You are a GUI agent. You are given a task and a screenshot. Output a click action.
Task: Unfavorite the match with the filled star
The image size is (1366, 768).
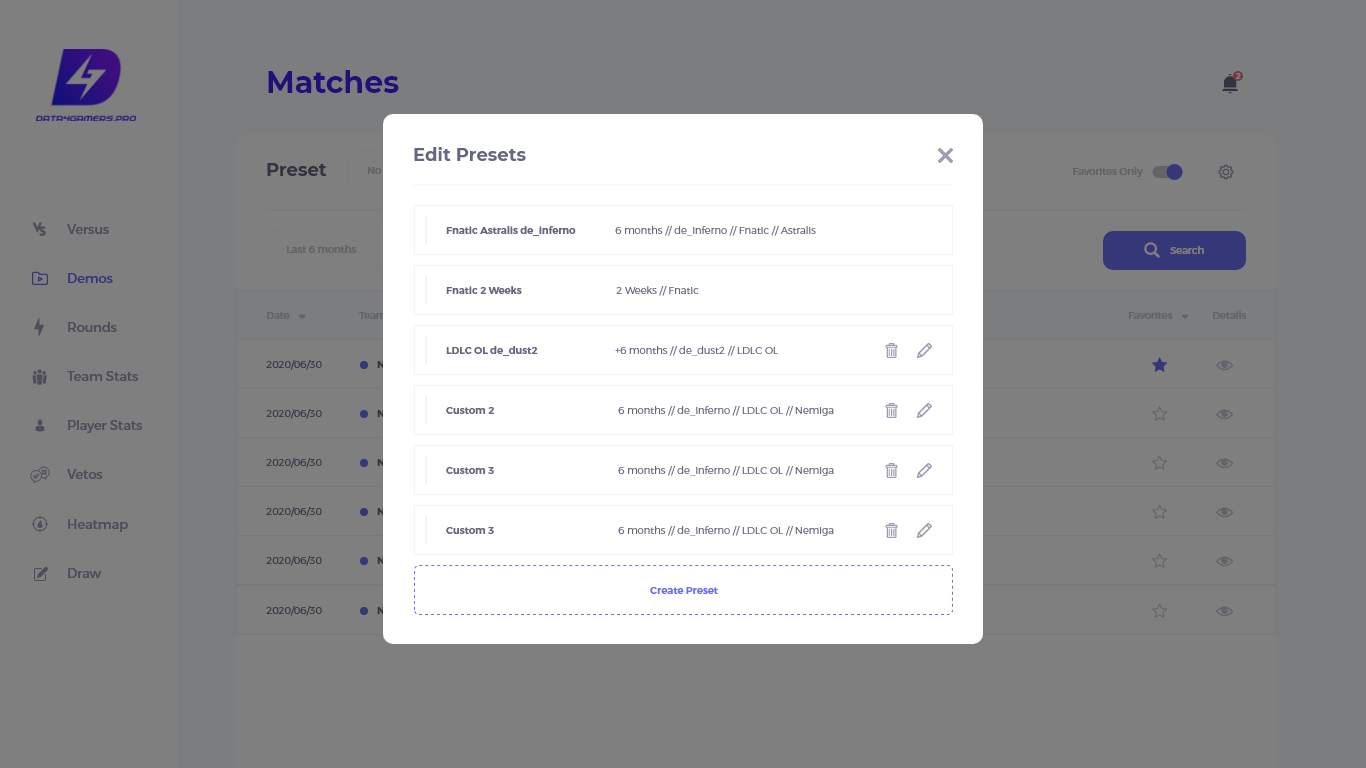pos(1159,365)
